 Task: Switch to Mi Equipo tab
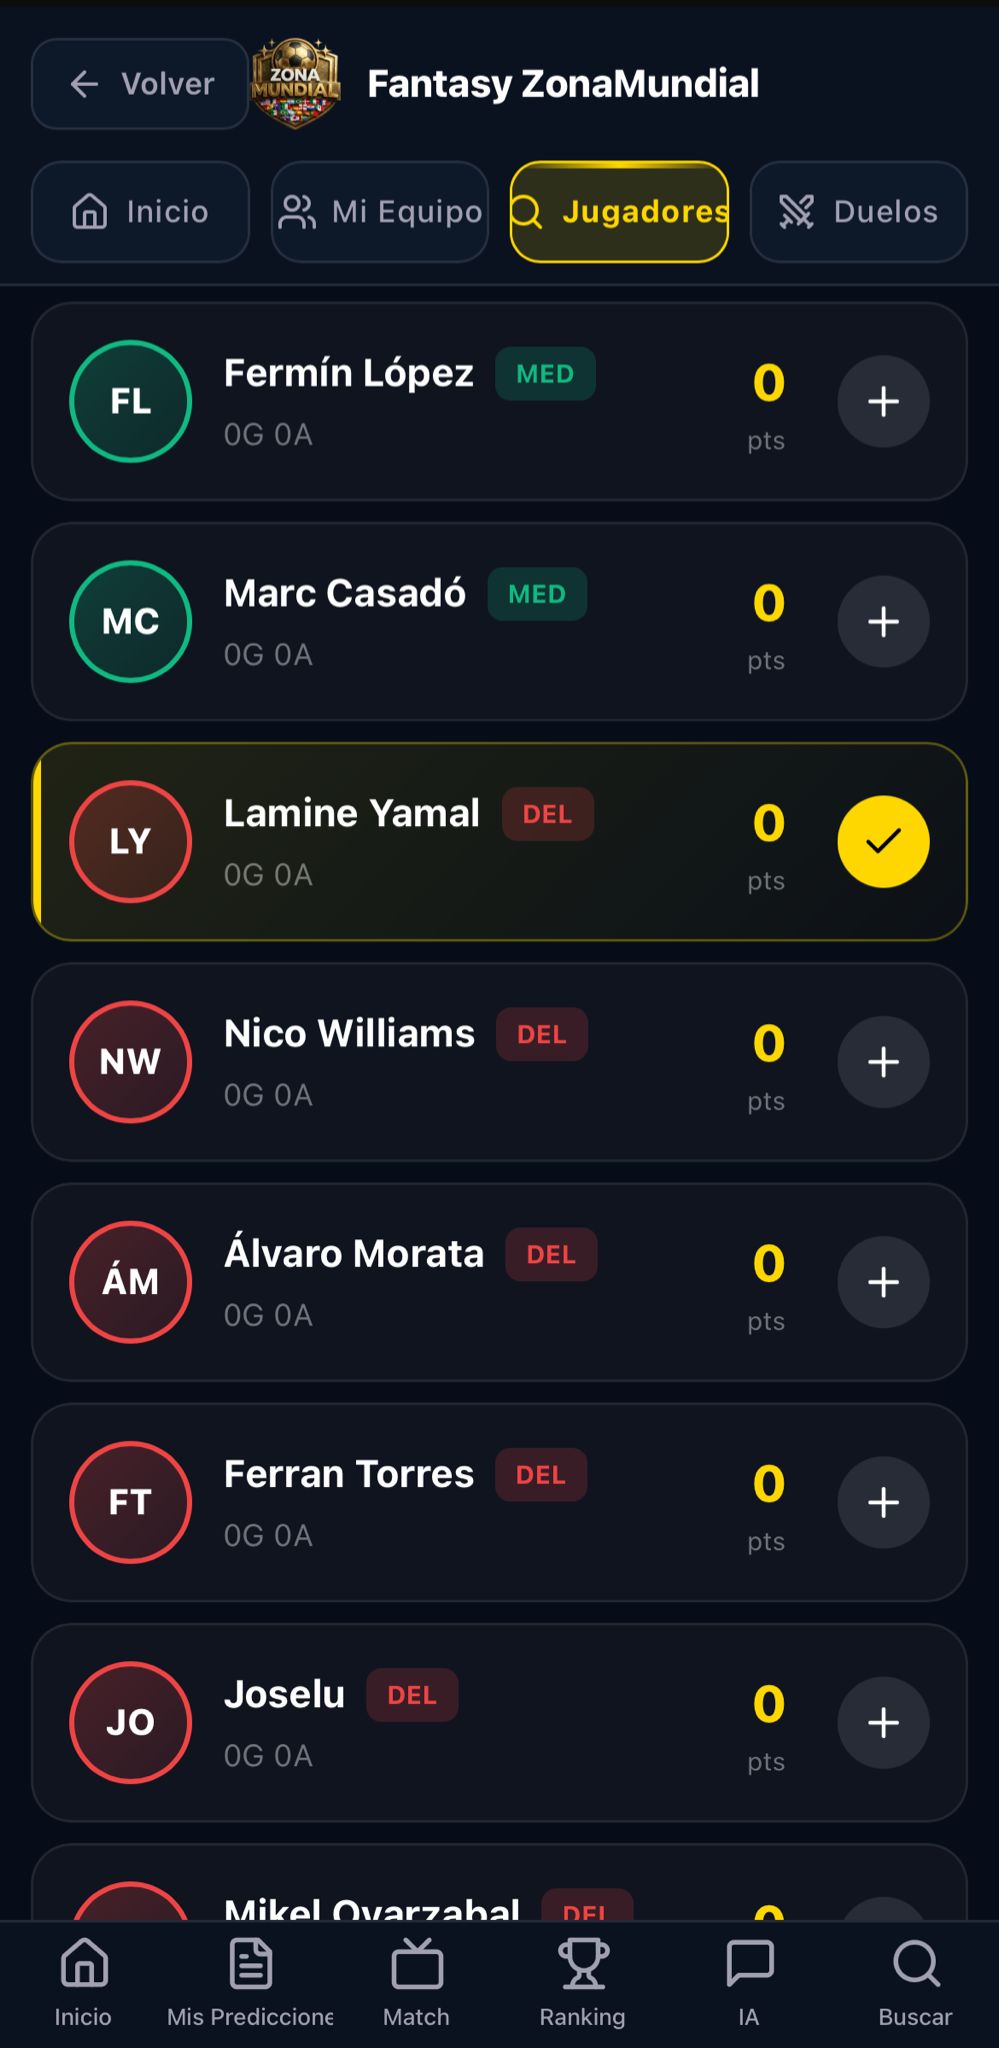(x=380, y=212)
